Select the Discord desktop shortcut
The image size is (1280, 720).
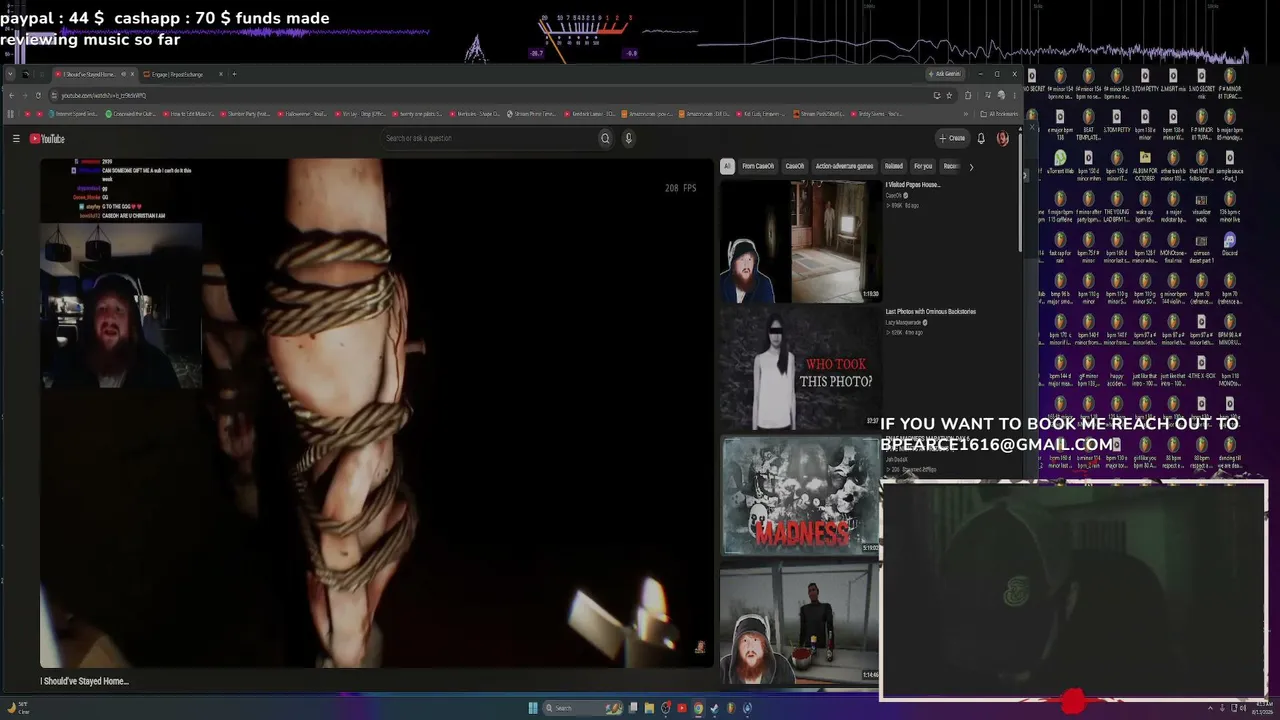[1229, 245]
